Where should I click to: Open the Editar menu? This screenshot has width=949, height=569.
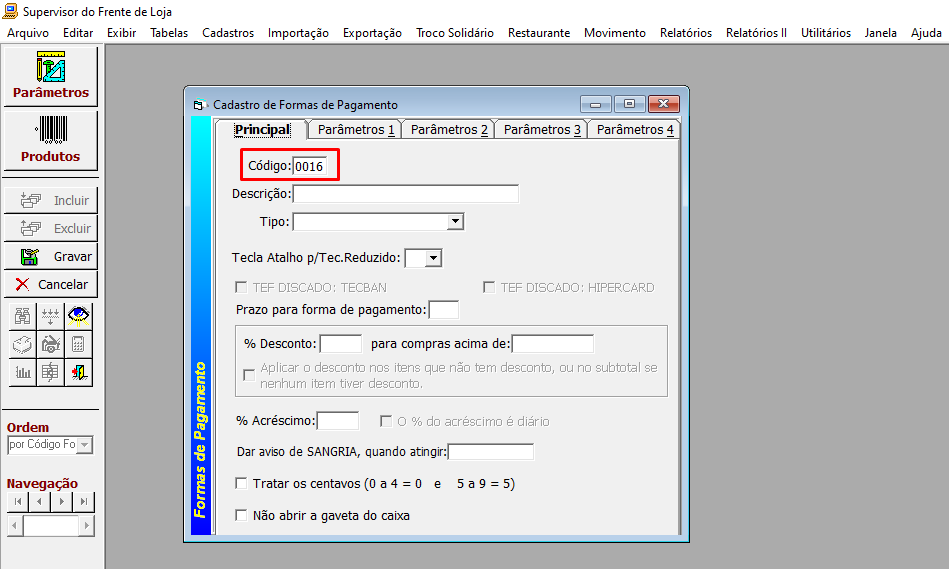[x=78, y=33]
